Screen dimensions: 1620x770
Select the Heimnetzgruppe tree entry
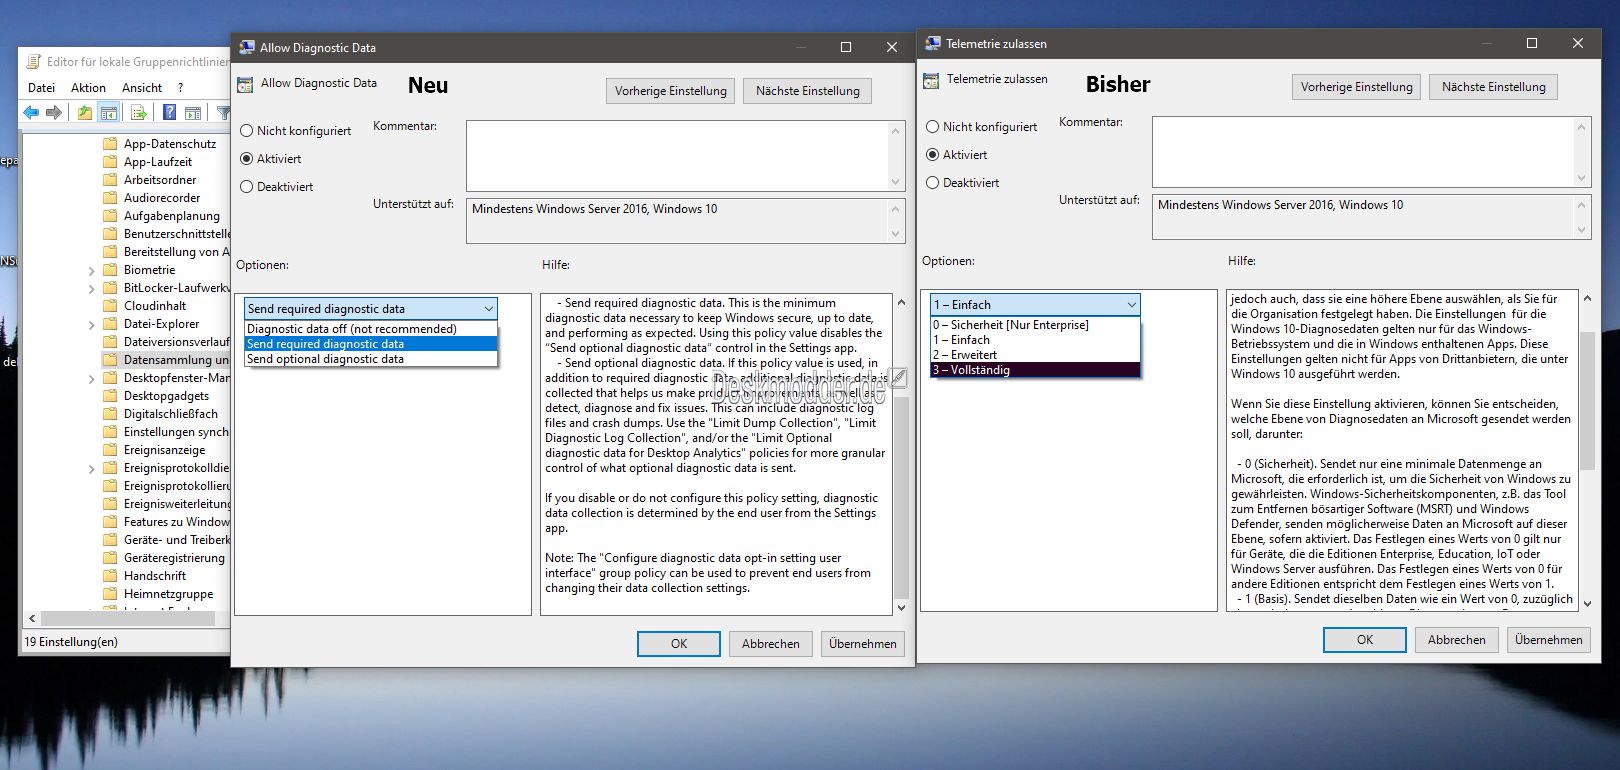point(168,594)
